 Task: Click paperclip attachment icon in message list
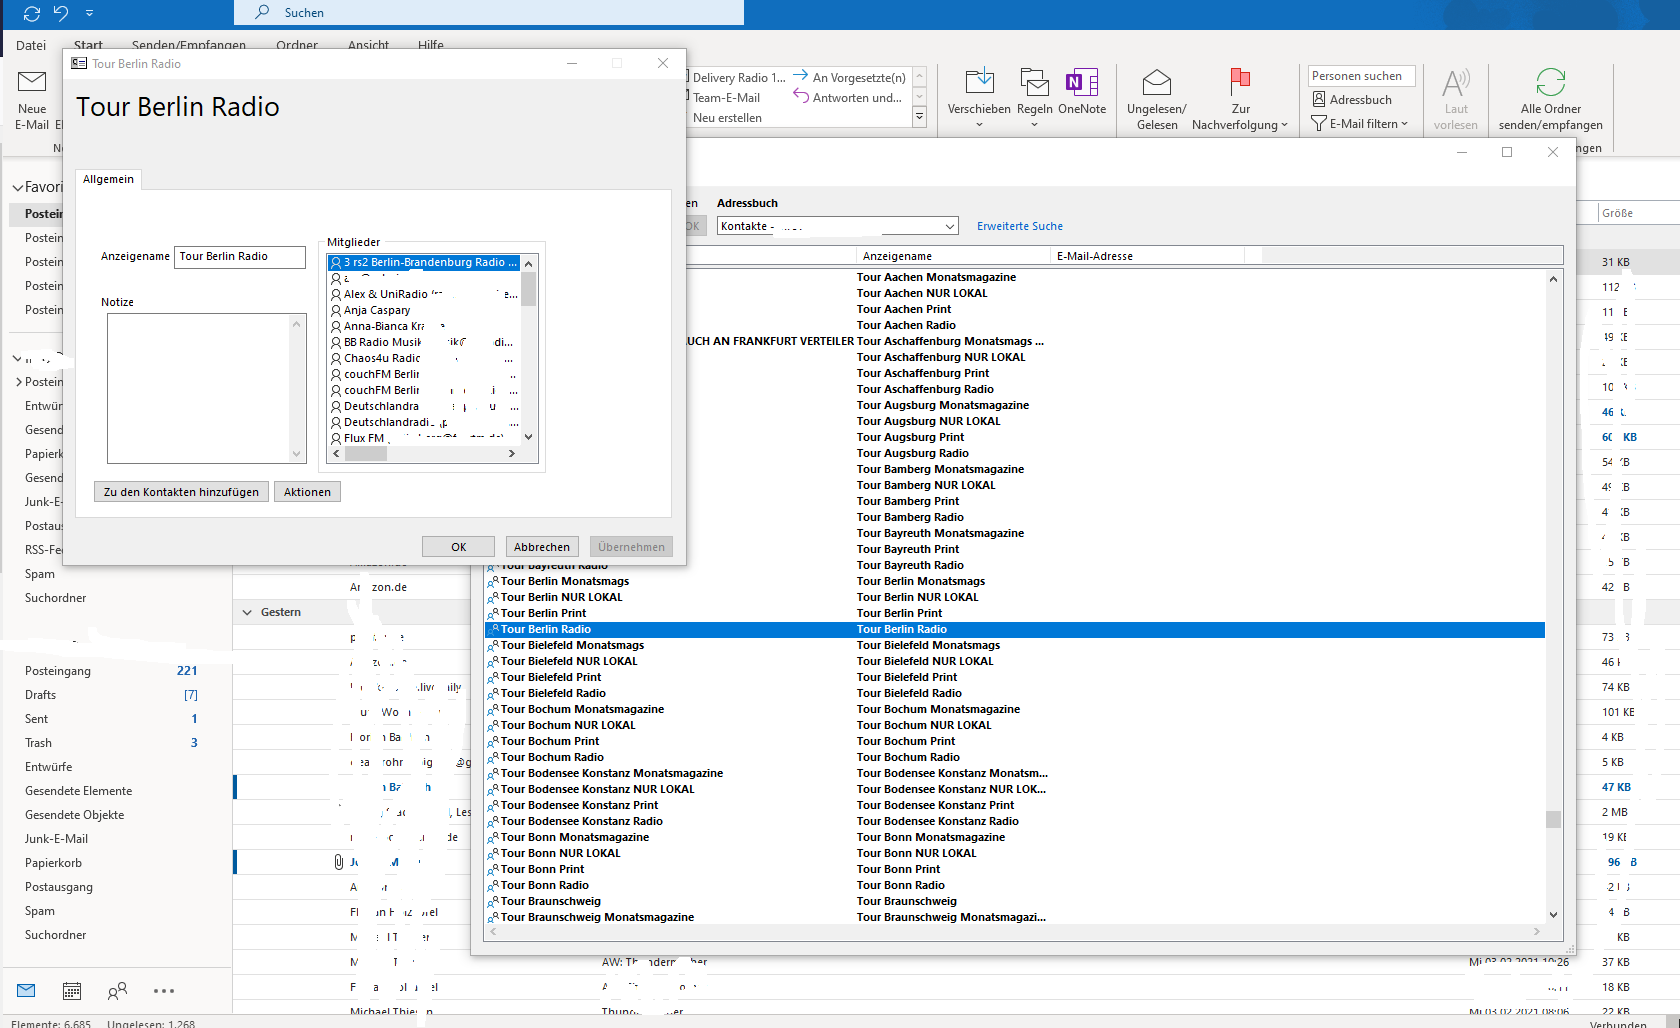click(339, 861)
